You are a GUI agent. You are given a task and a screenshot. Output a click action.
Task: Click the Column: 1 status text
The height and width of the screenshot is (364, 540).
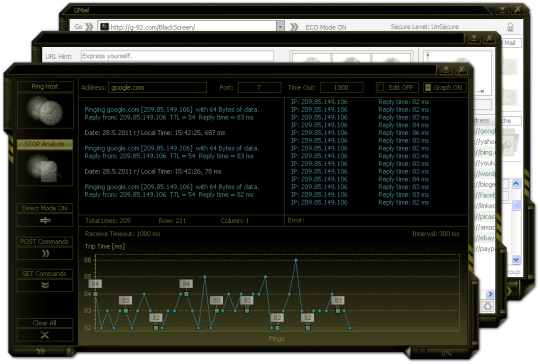pyautogui.click(x=235, y=221)
